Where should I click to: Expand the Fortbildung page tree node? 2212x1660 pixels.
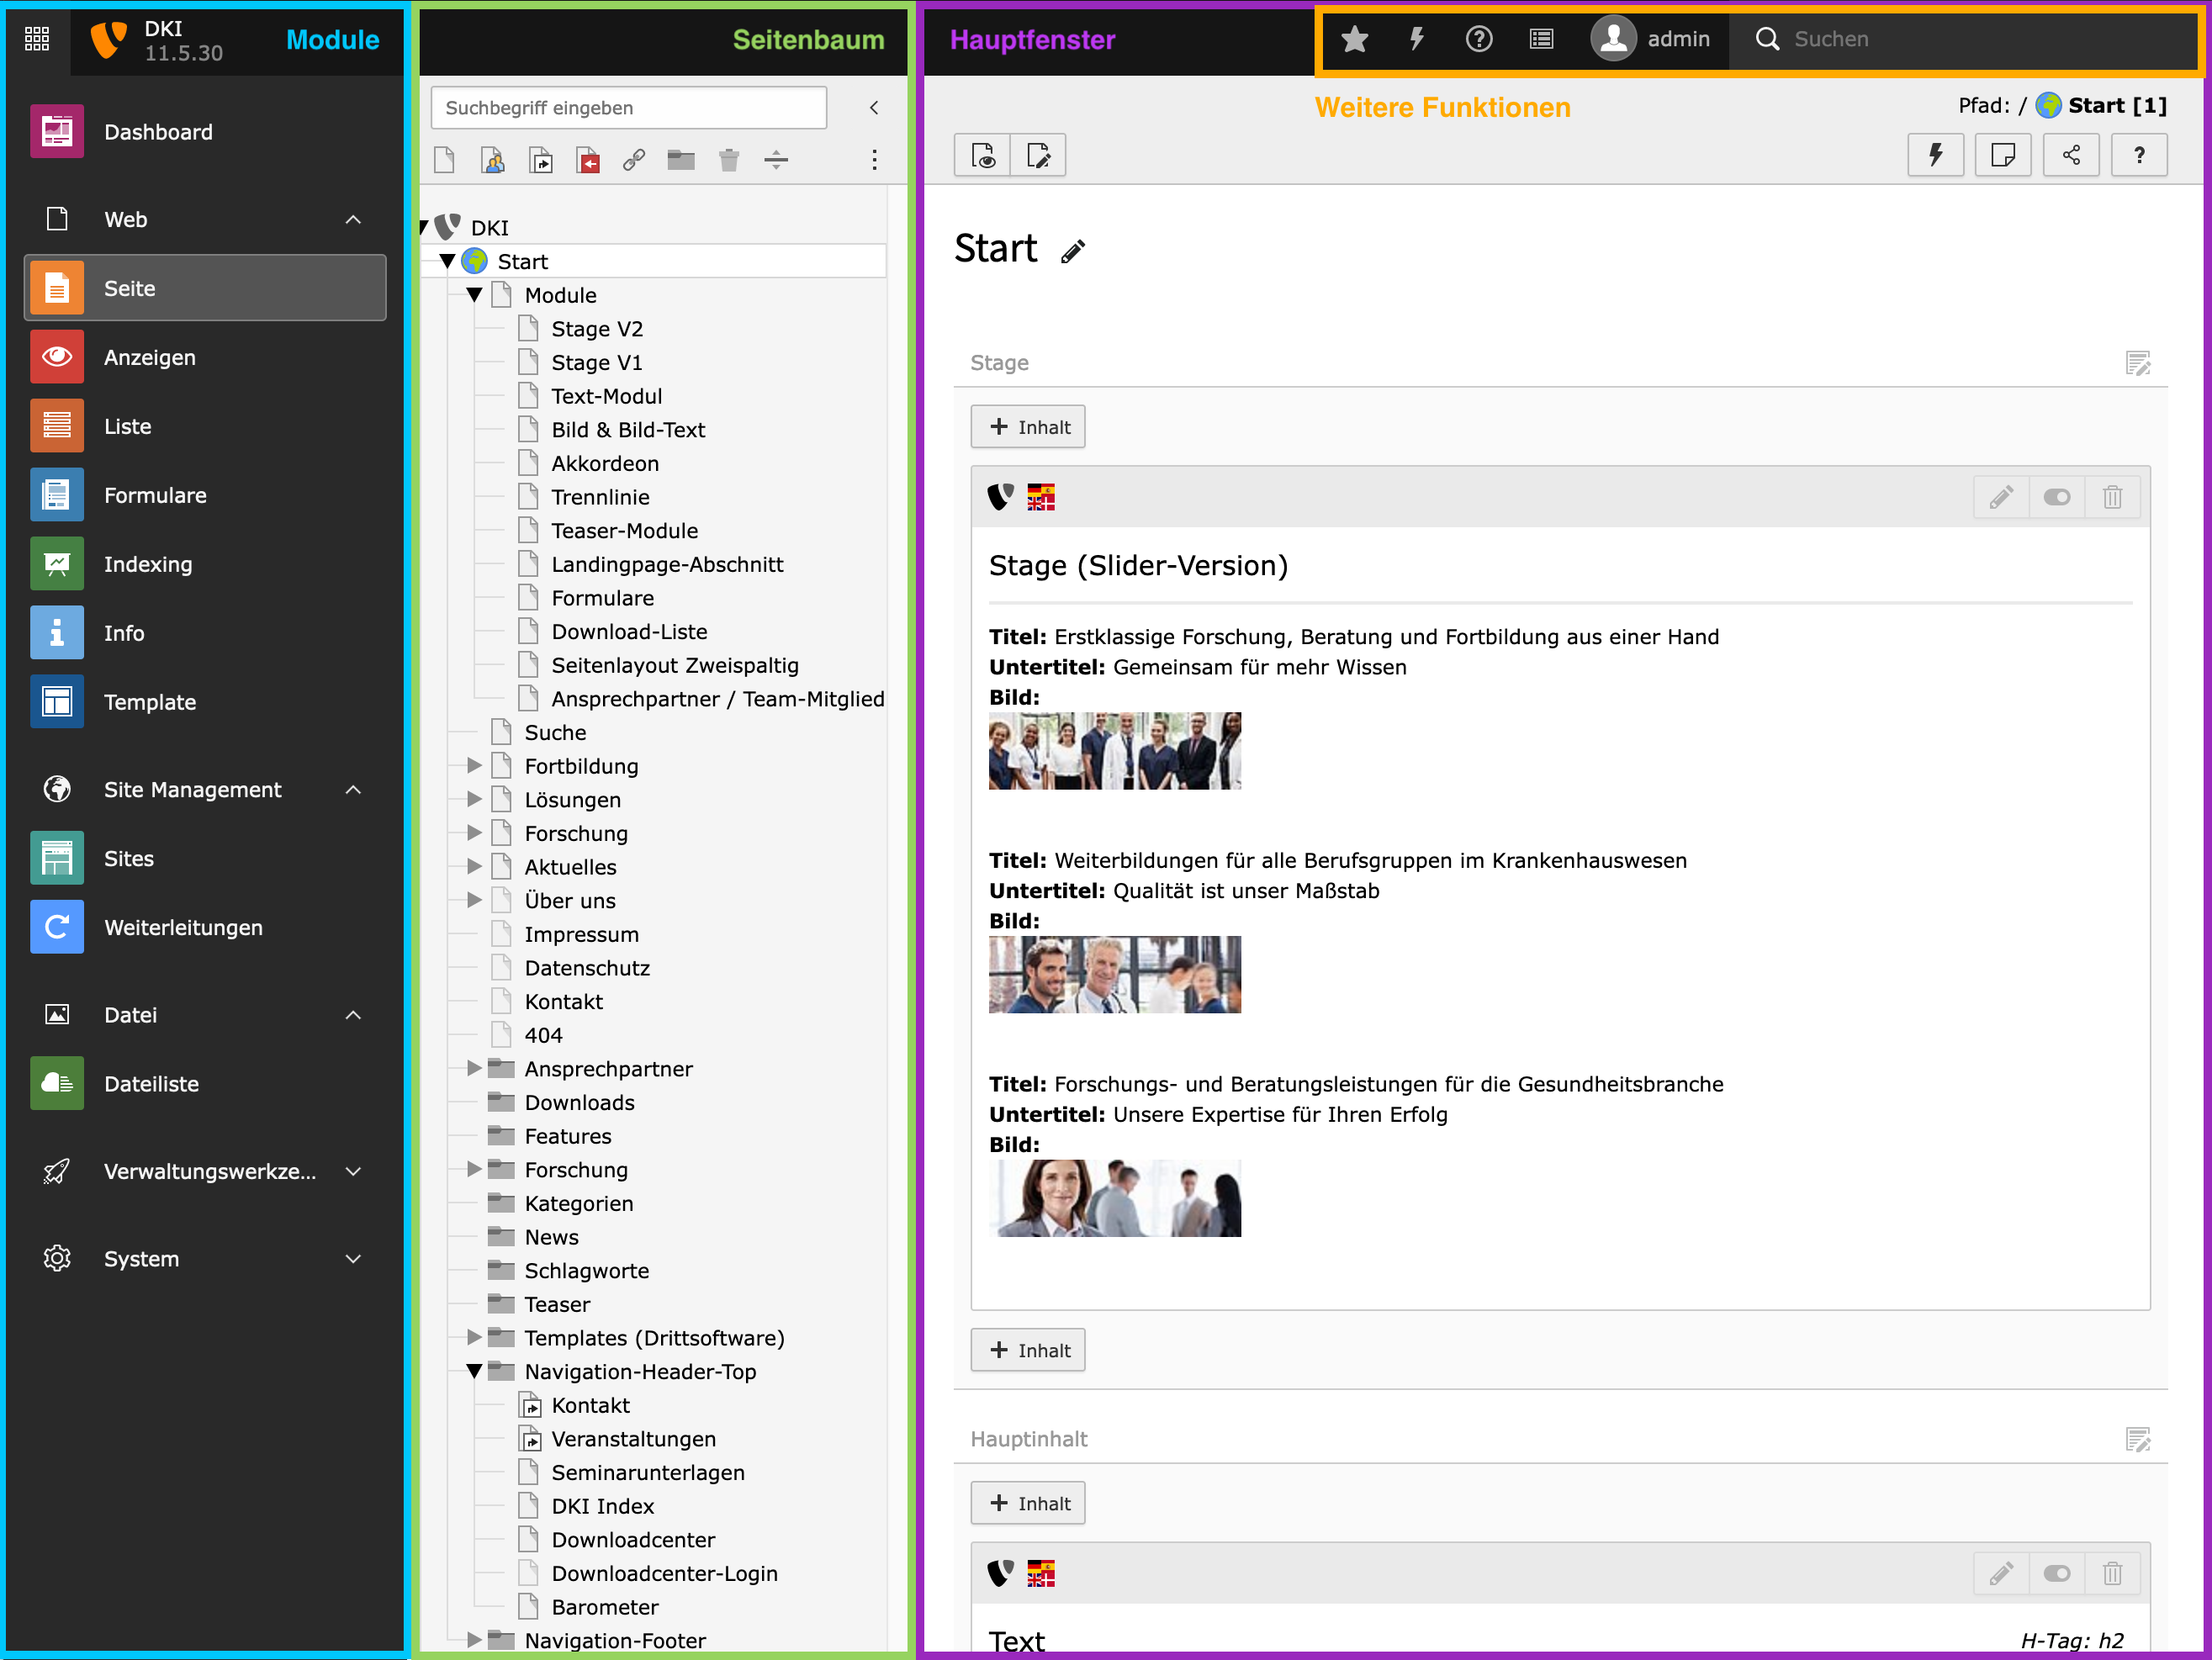point(474,766)
